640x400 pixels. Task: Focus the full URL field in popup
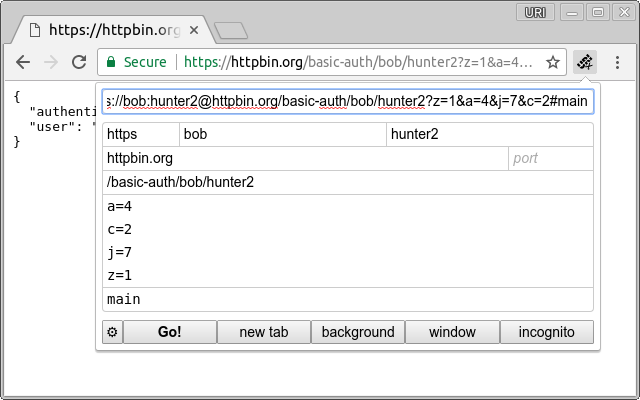pyautogui.click(x=348, y=101)
